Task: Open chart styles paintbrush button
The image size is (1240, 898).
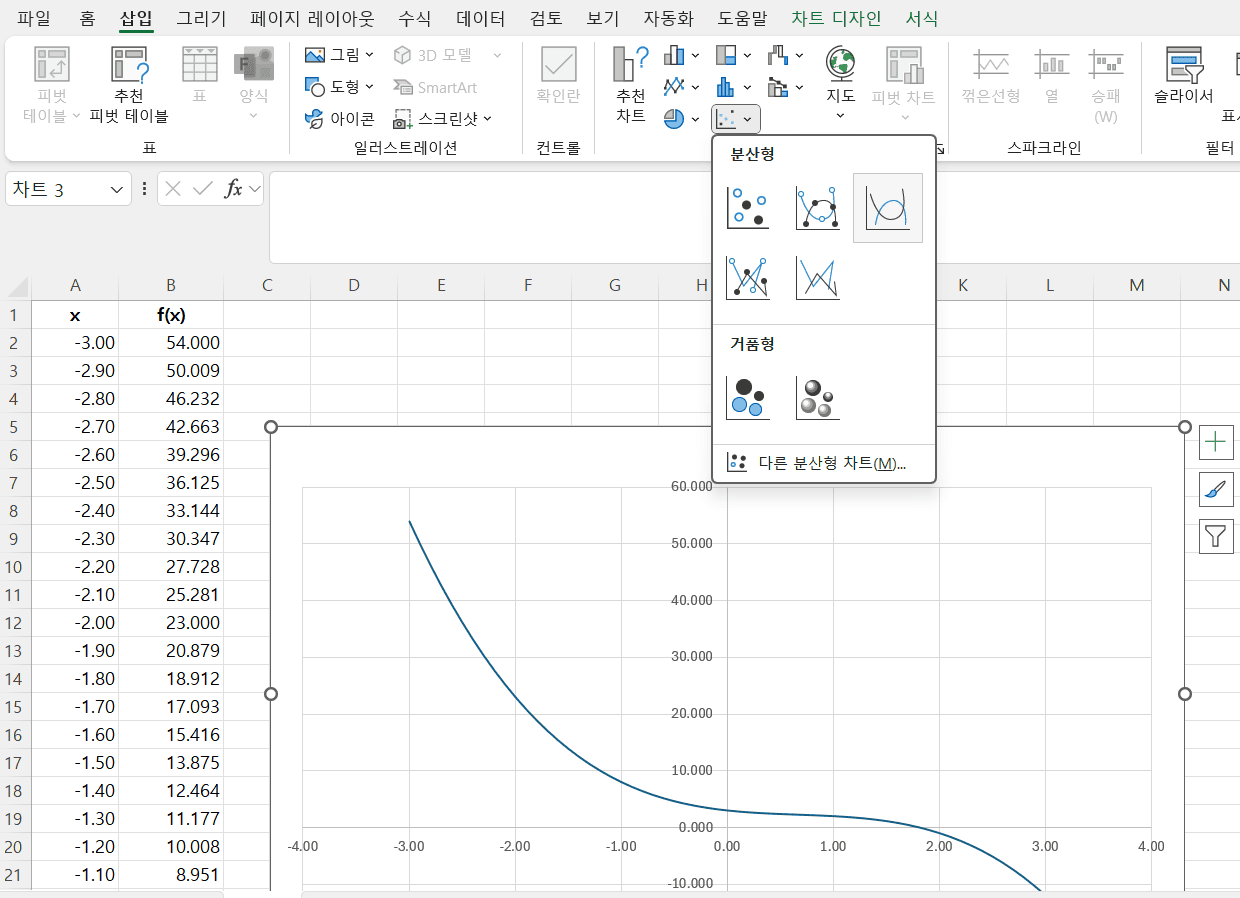Action: point(1216,489)
